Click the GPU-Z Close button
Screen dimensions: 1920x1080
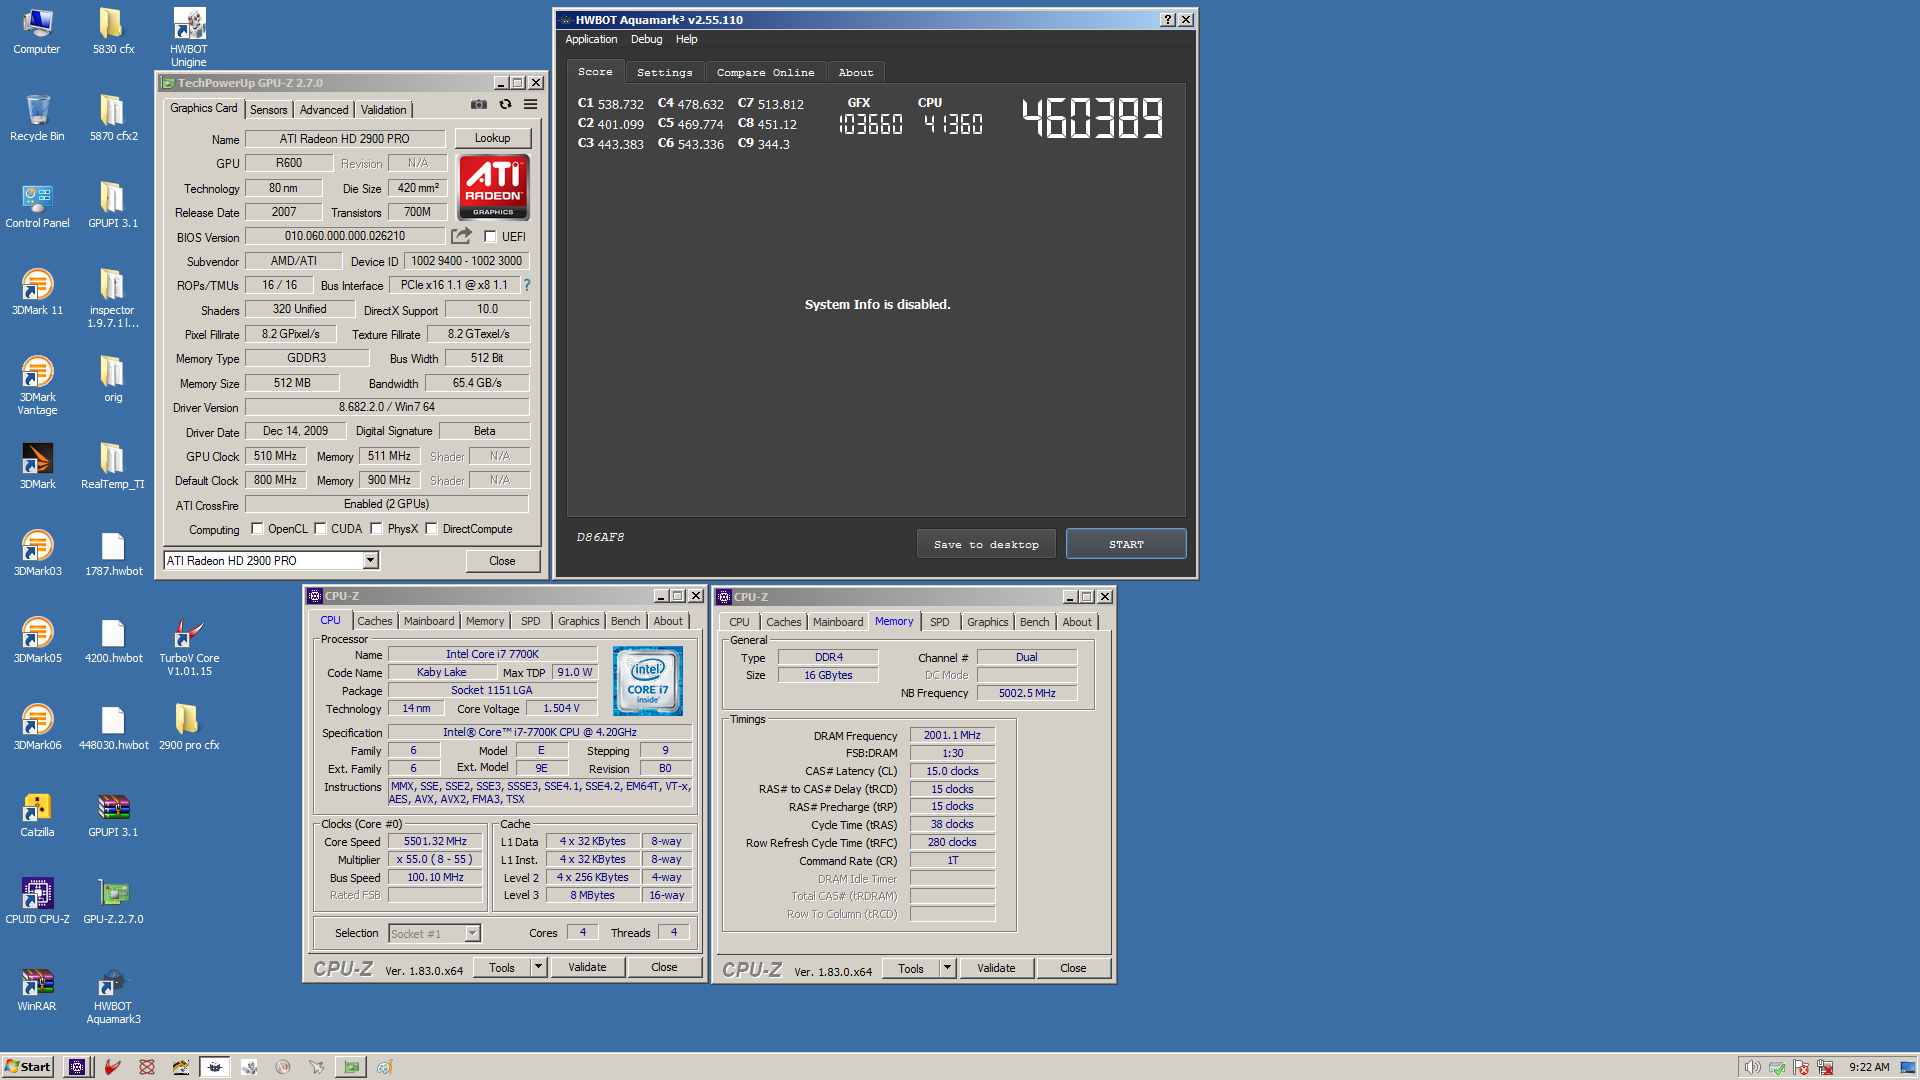click(502, 561)
